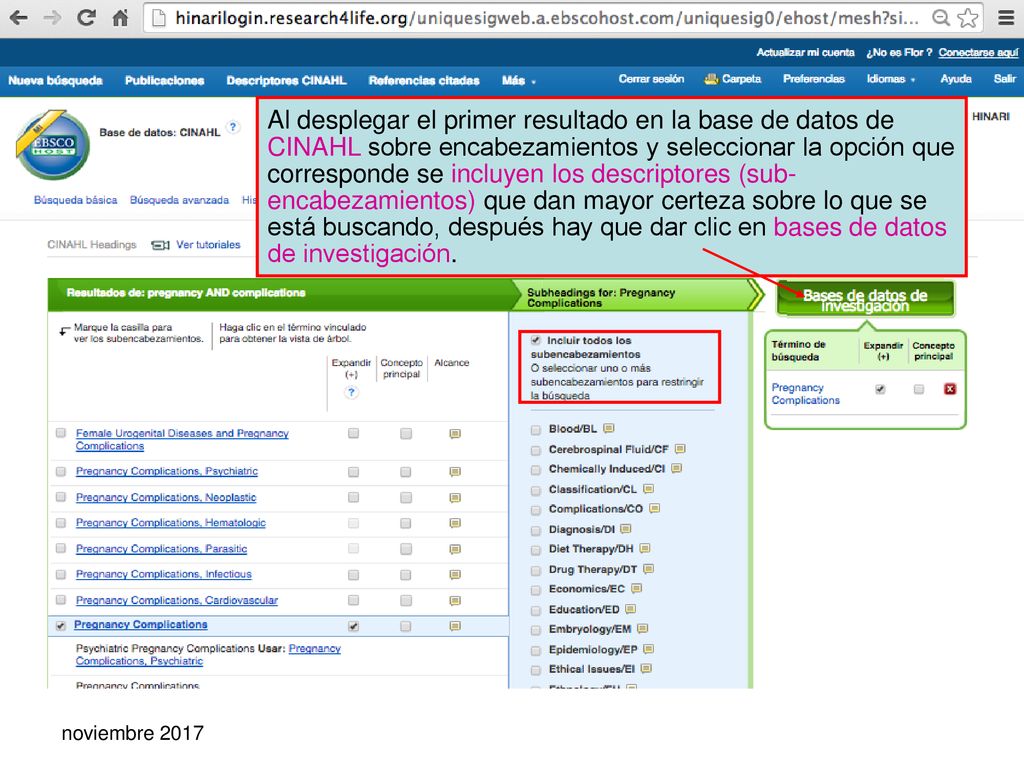Open browser home page icon
Screen dimensions: 1024x768
[120, 18]
